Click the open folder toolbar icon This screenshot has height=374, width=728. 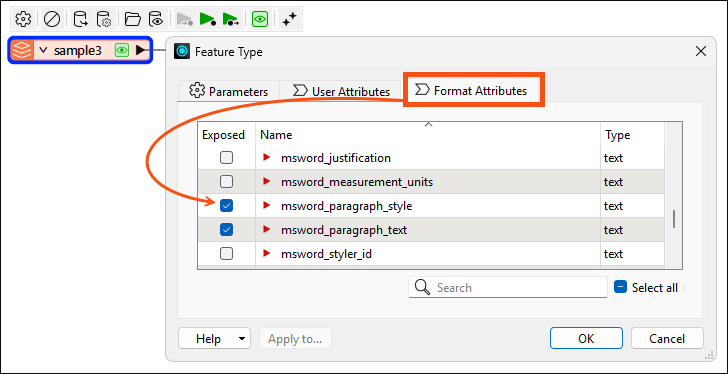coord(133,19)
